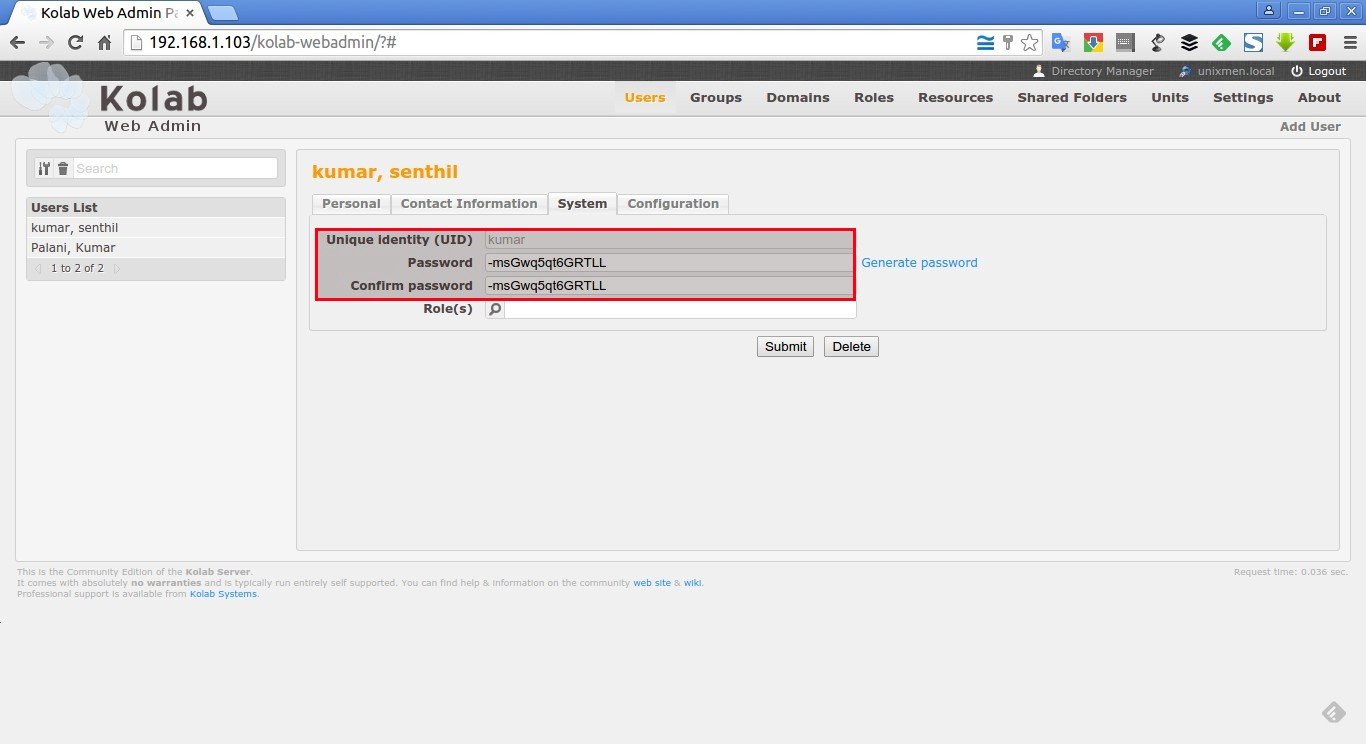The height and width of the screenshot is (744, 1366).
Task: Open the Units menu
Action: click(1170, 97)
